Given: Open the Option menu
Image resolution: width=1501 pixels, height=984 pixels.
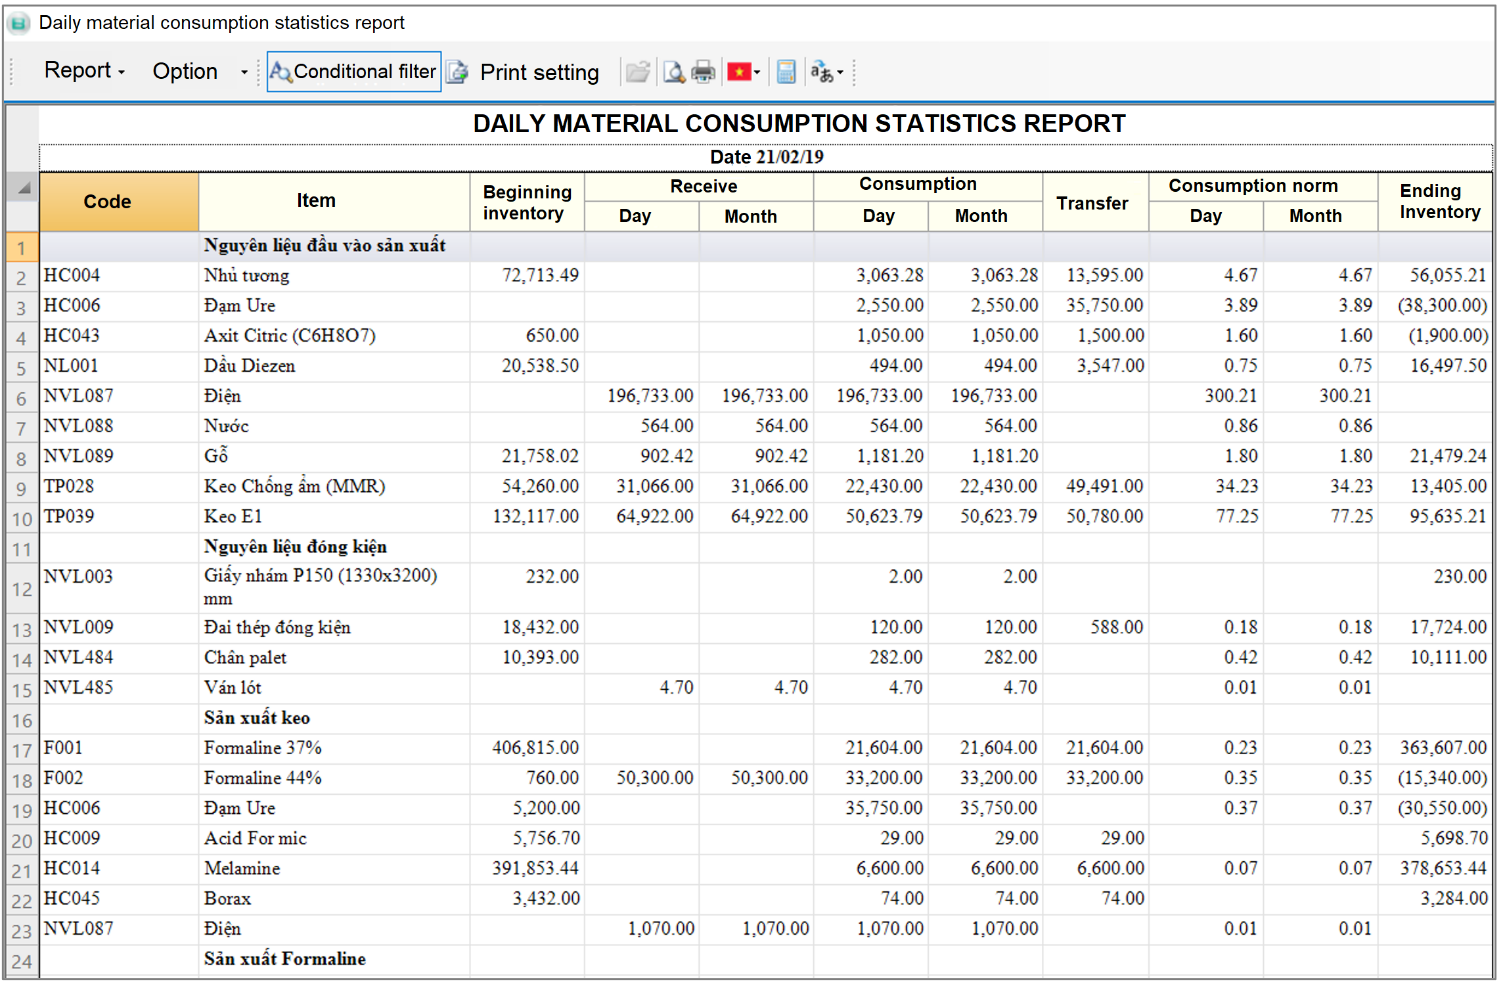Looking at the screenshot, I should tap(185, 72).
